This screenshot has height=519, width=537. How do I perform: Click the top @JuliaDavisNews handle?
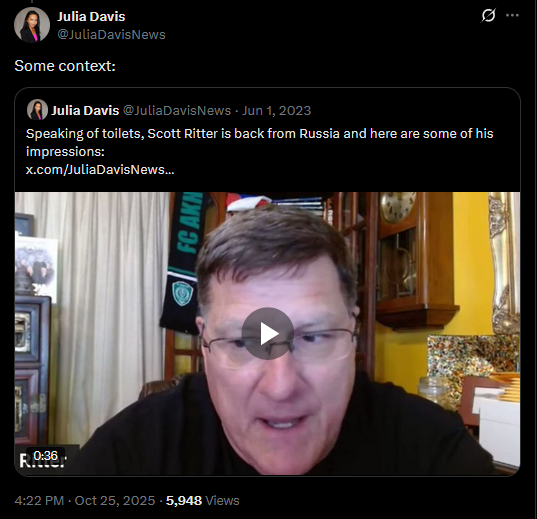pyautogui.click(x=111, y=35)
